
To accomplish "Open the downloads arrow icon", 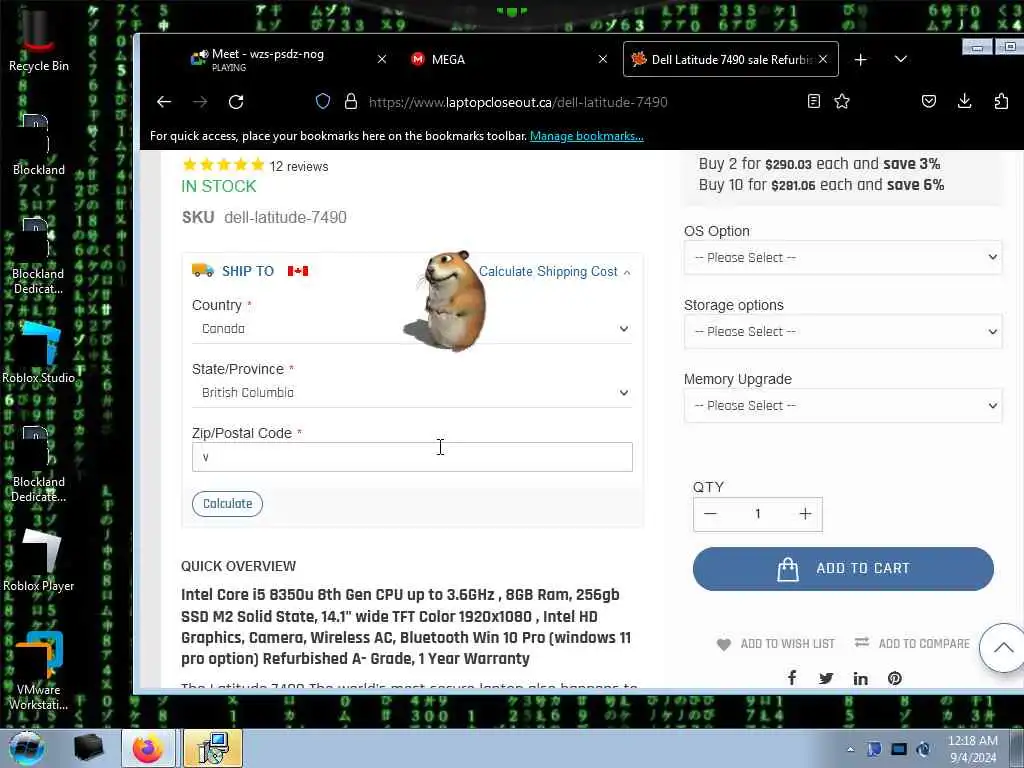I will [965, 101].
